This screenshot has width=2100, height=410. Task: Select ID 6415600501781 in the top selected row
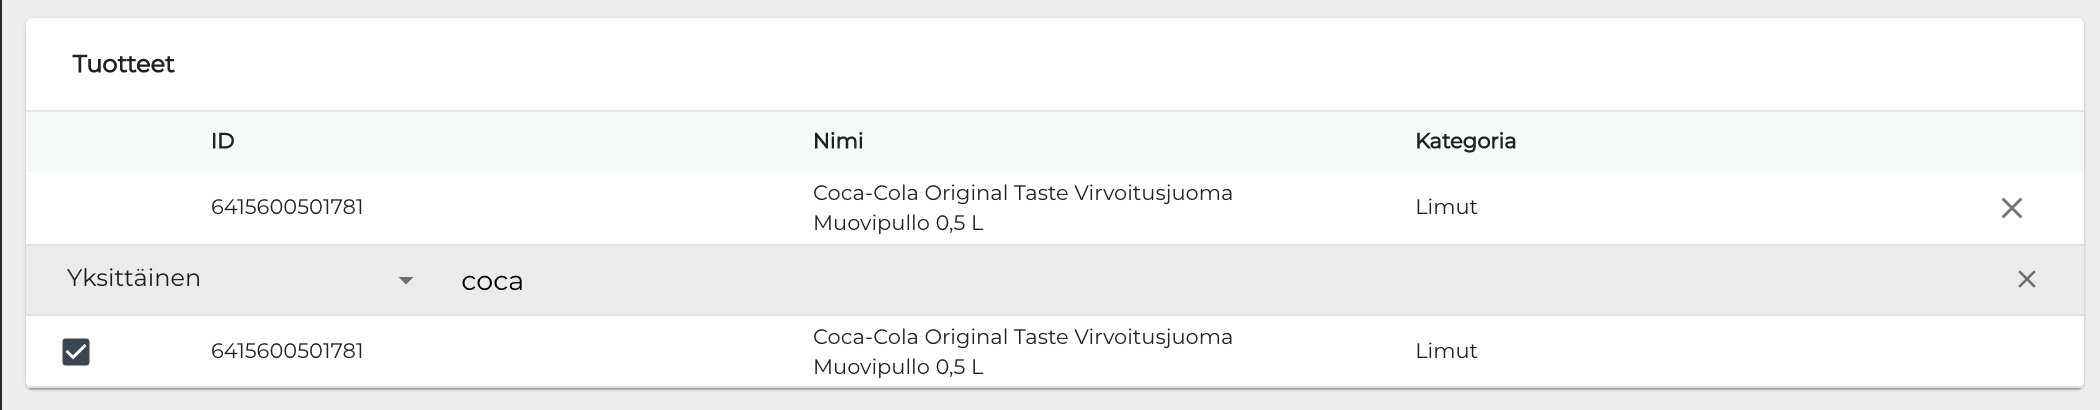(287, 208)
